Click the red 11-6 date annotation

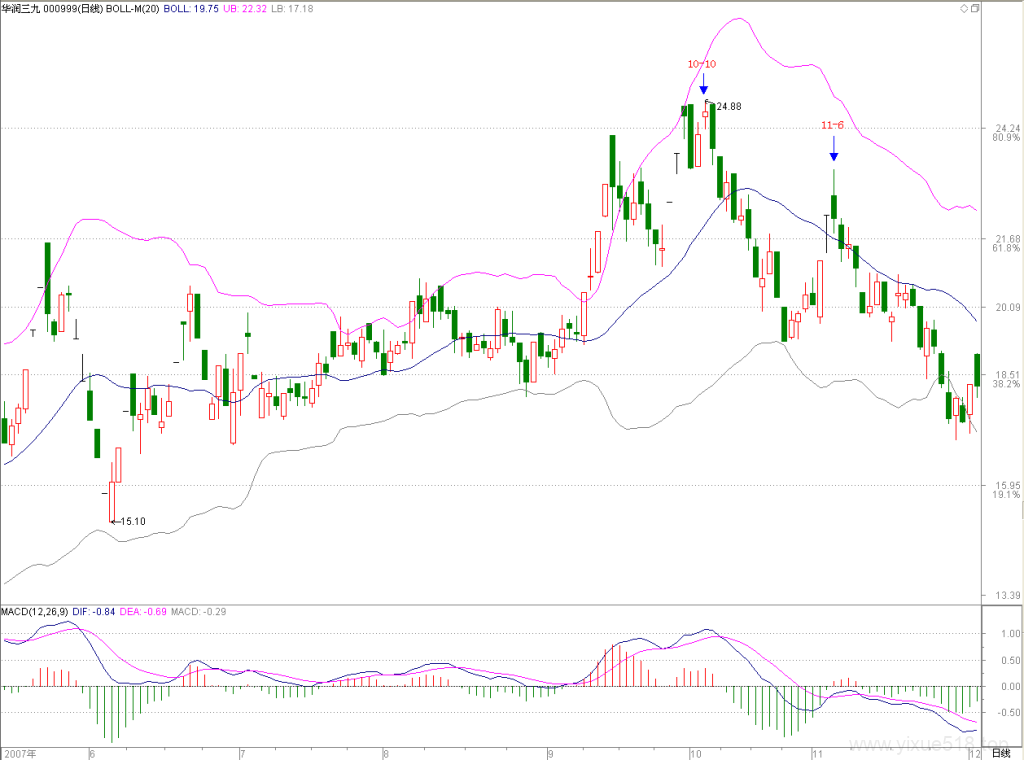[x=832, y=125]
